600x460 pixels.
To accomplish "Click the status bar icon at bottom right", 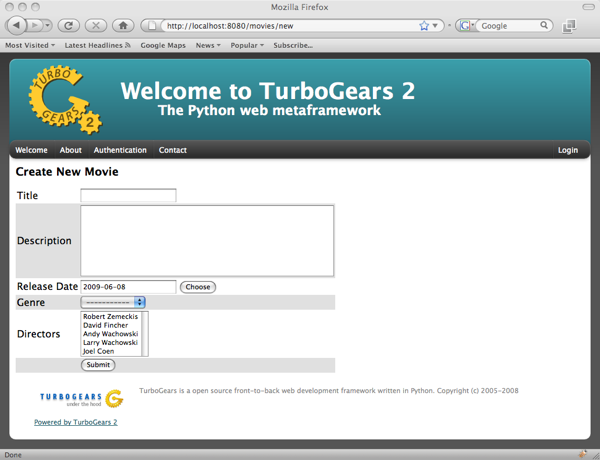I will 582,454.
